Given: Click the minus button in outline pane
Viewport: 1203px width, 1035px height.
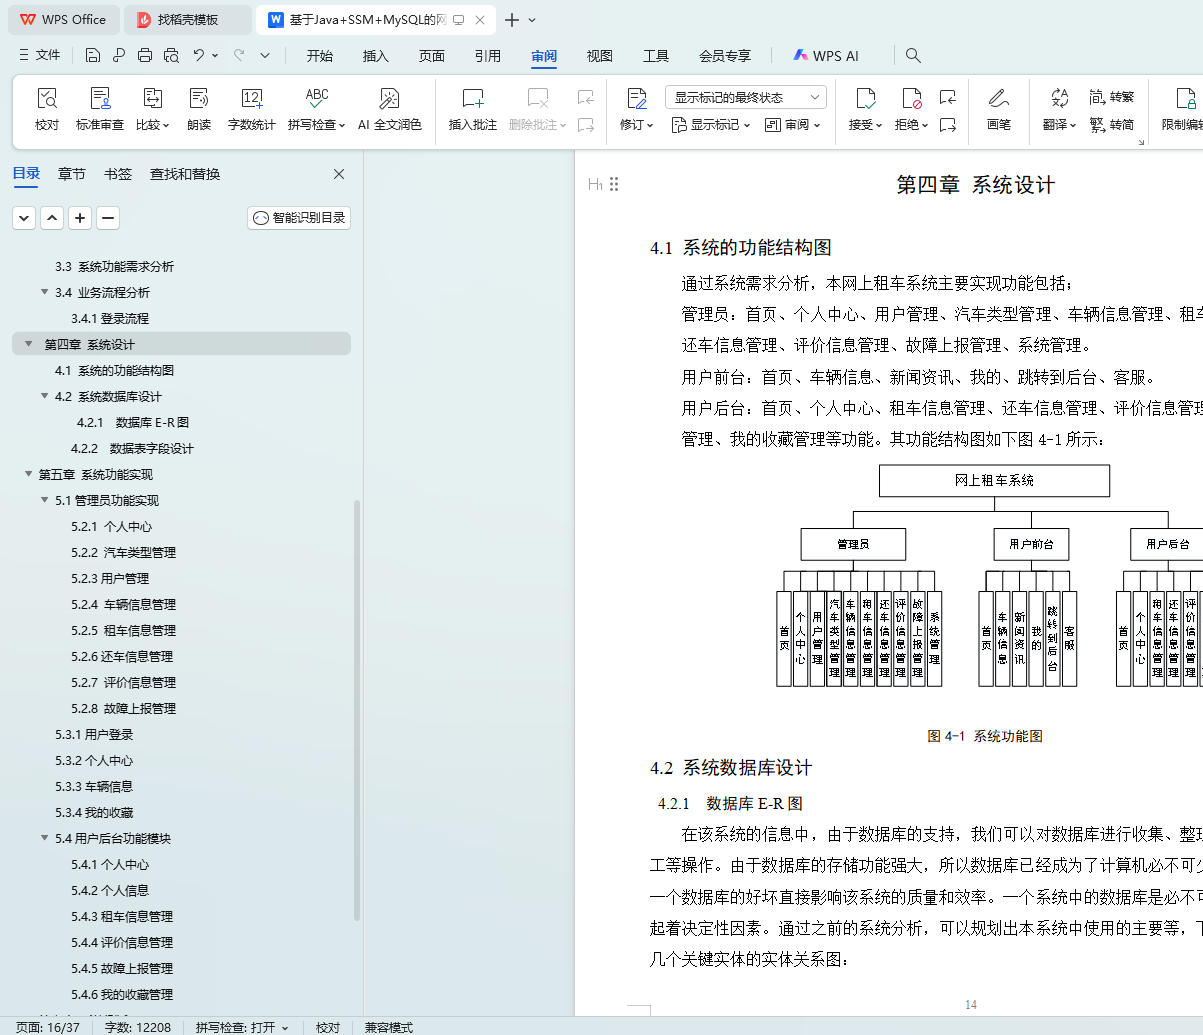Looking at the screenshot, I should (x=108, y=218).
